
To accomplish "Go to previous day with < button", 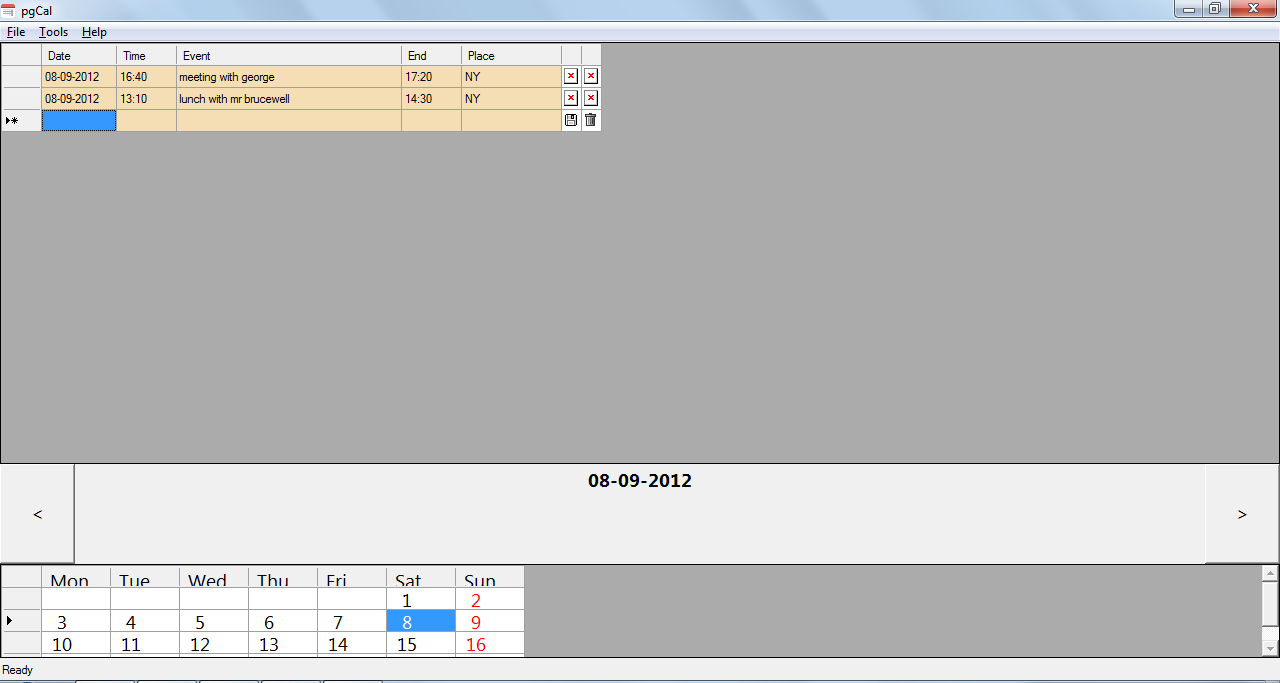I will [37, 514].
